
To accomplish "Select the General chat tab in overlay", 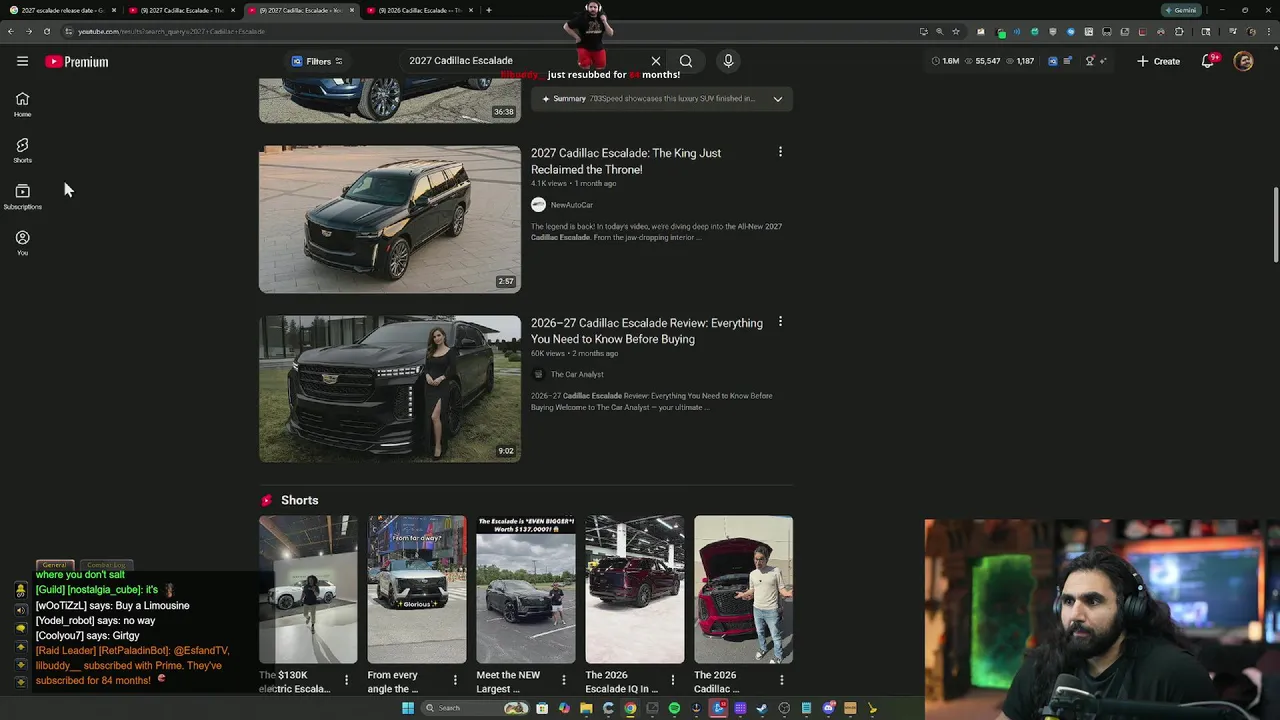I will point(55,565).
